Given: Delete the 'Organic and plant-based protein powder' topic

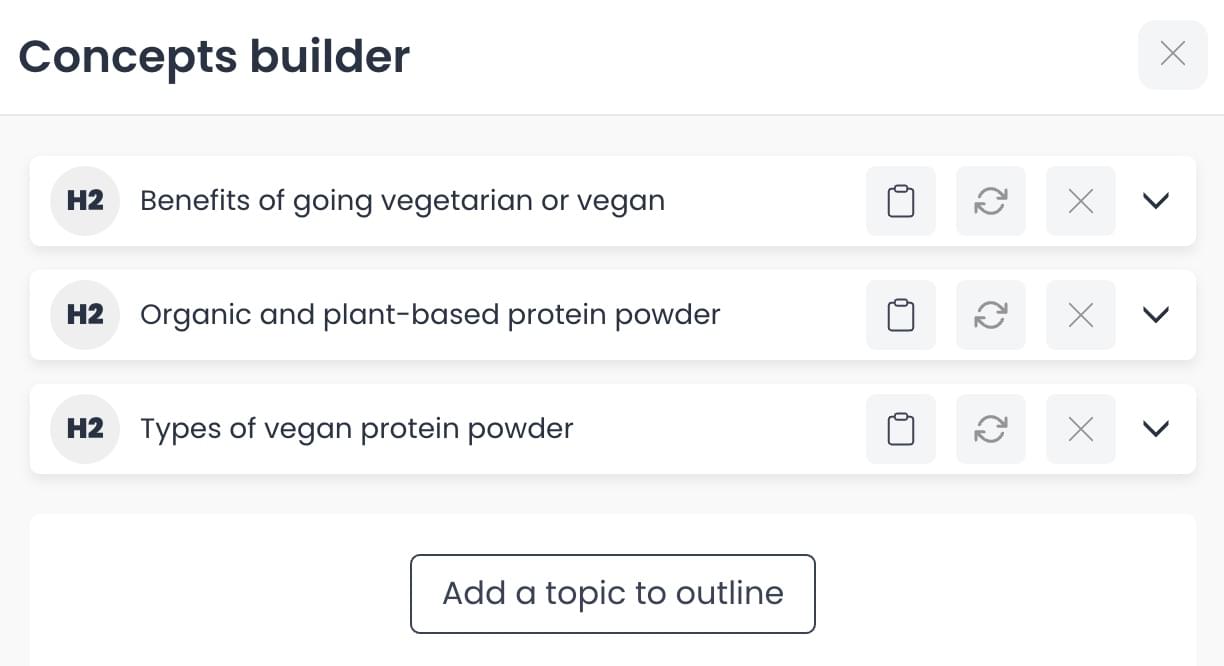Looking at the screenshot, I should (1080, 315).
